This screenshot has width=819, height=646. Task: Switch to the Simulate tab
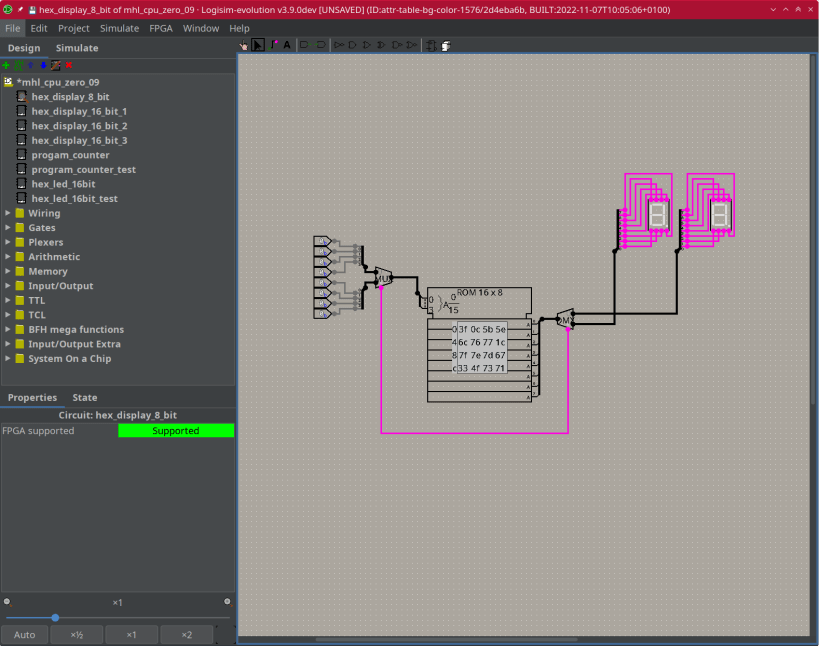click(77, 48)
